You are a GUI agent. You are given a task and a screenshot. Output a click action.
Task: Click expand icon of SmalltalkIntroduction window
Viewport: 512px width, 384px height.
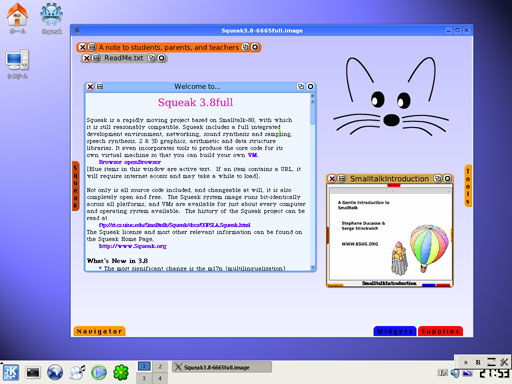point(438,178)
